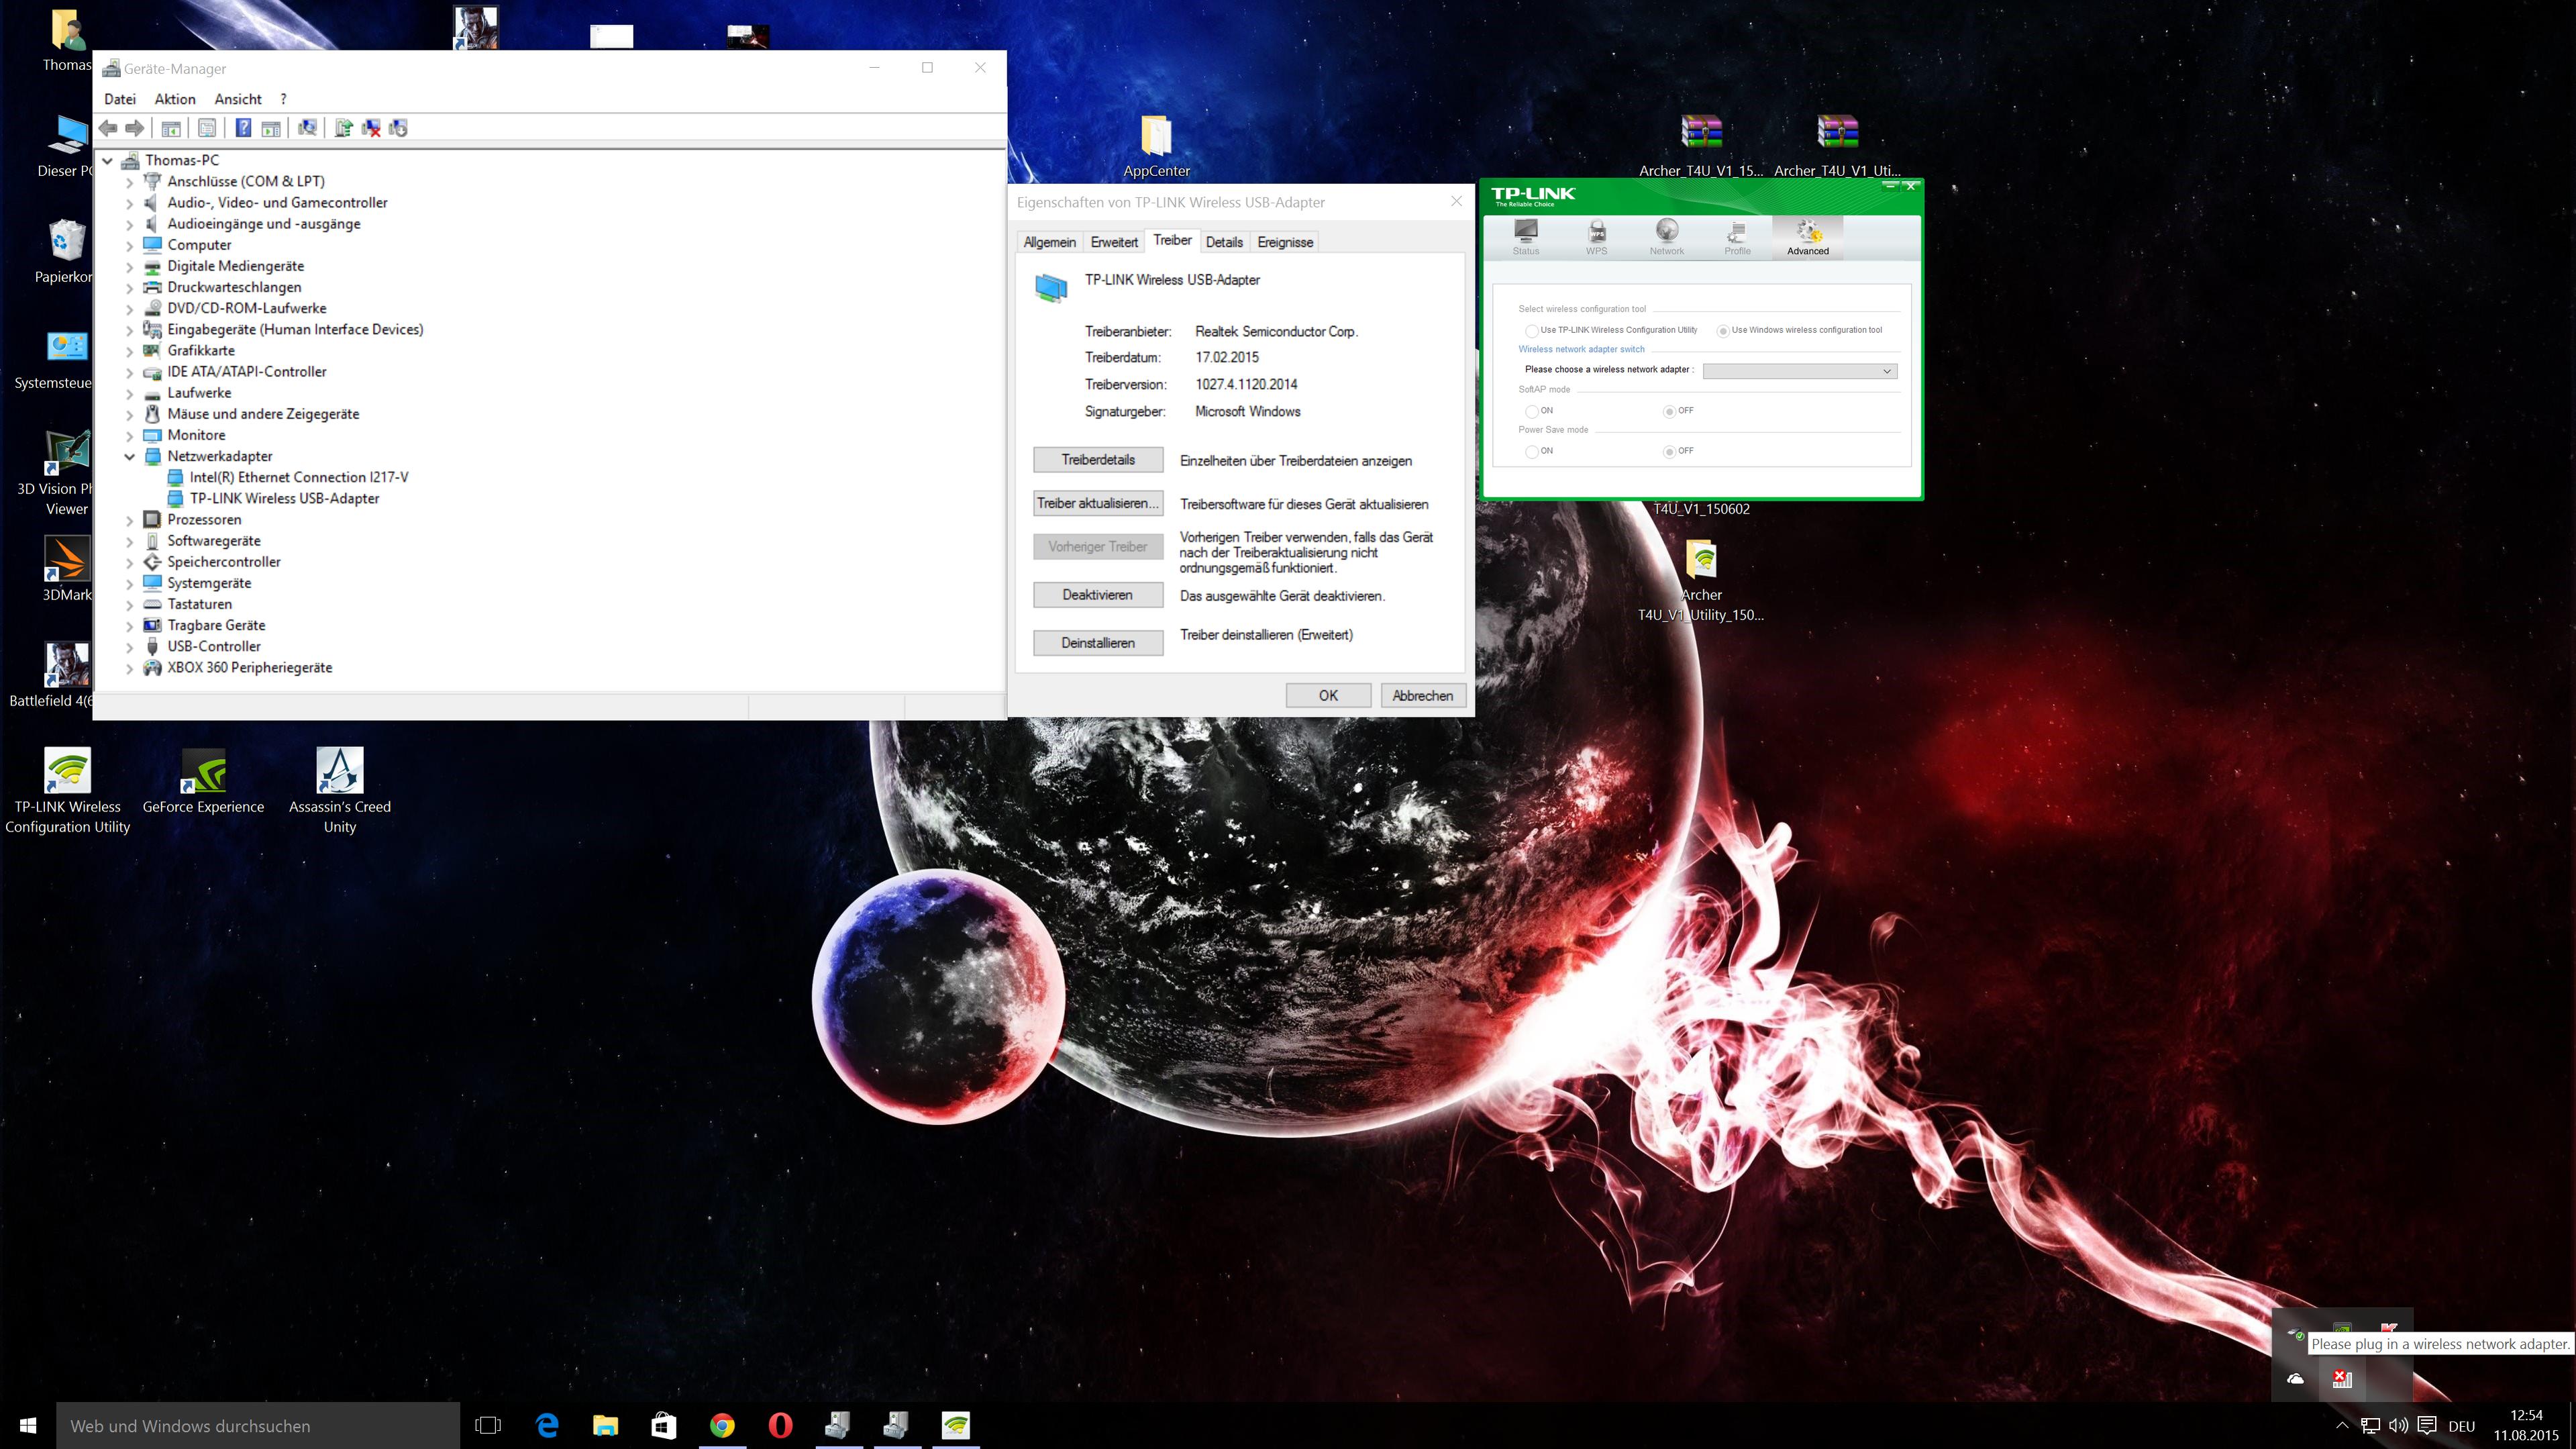Viewport: 2576px width, 1449px height.
Task: Click the Chrome icon in the taskbar
Action: coord(722,1425)
